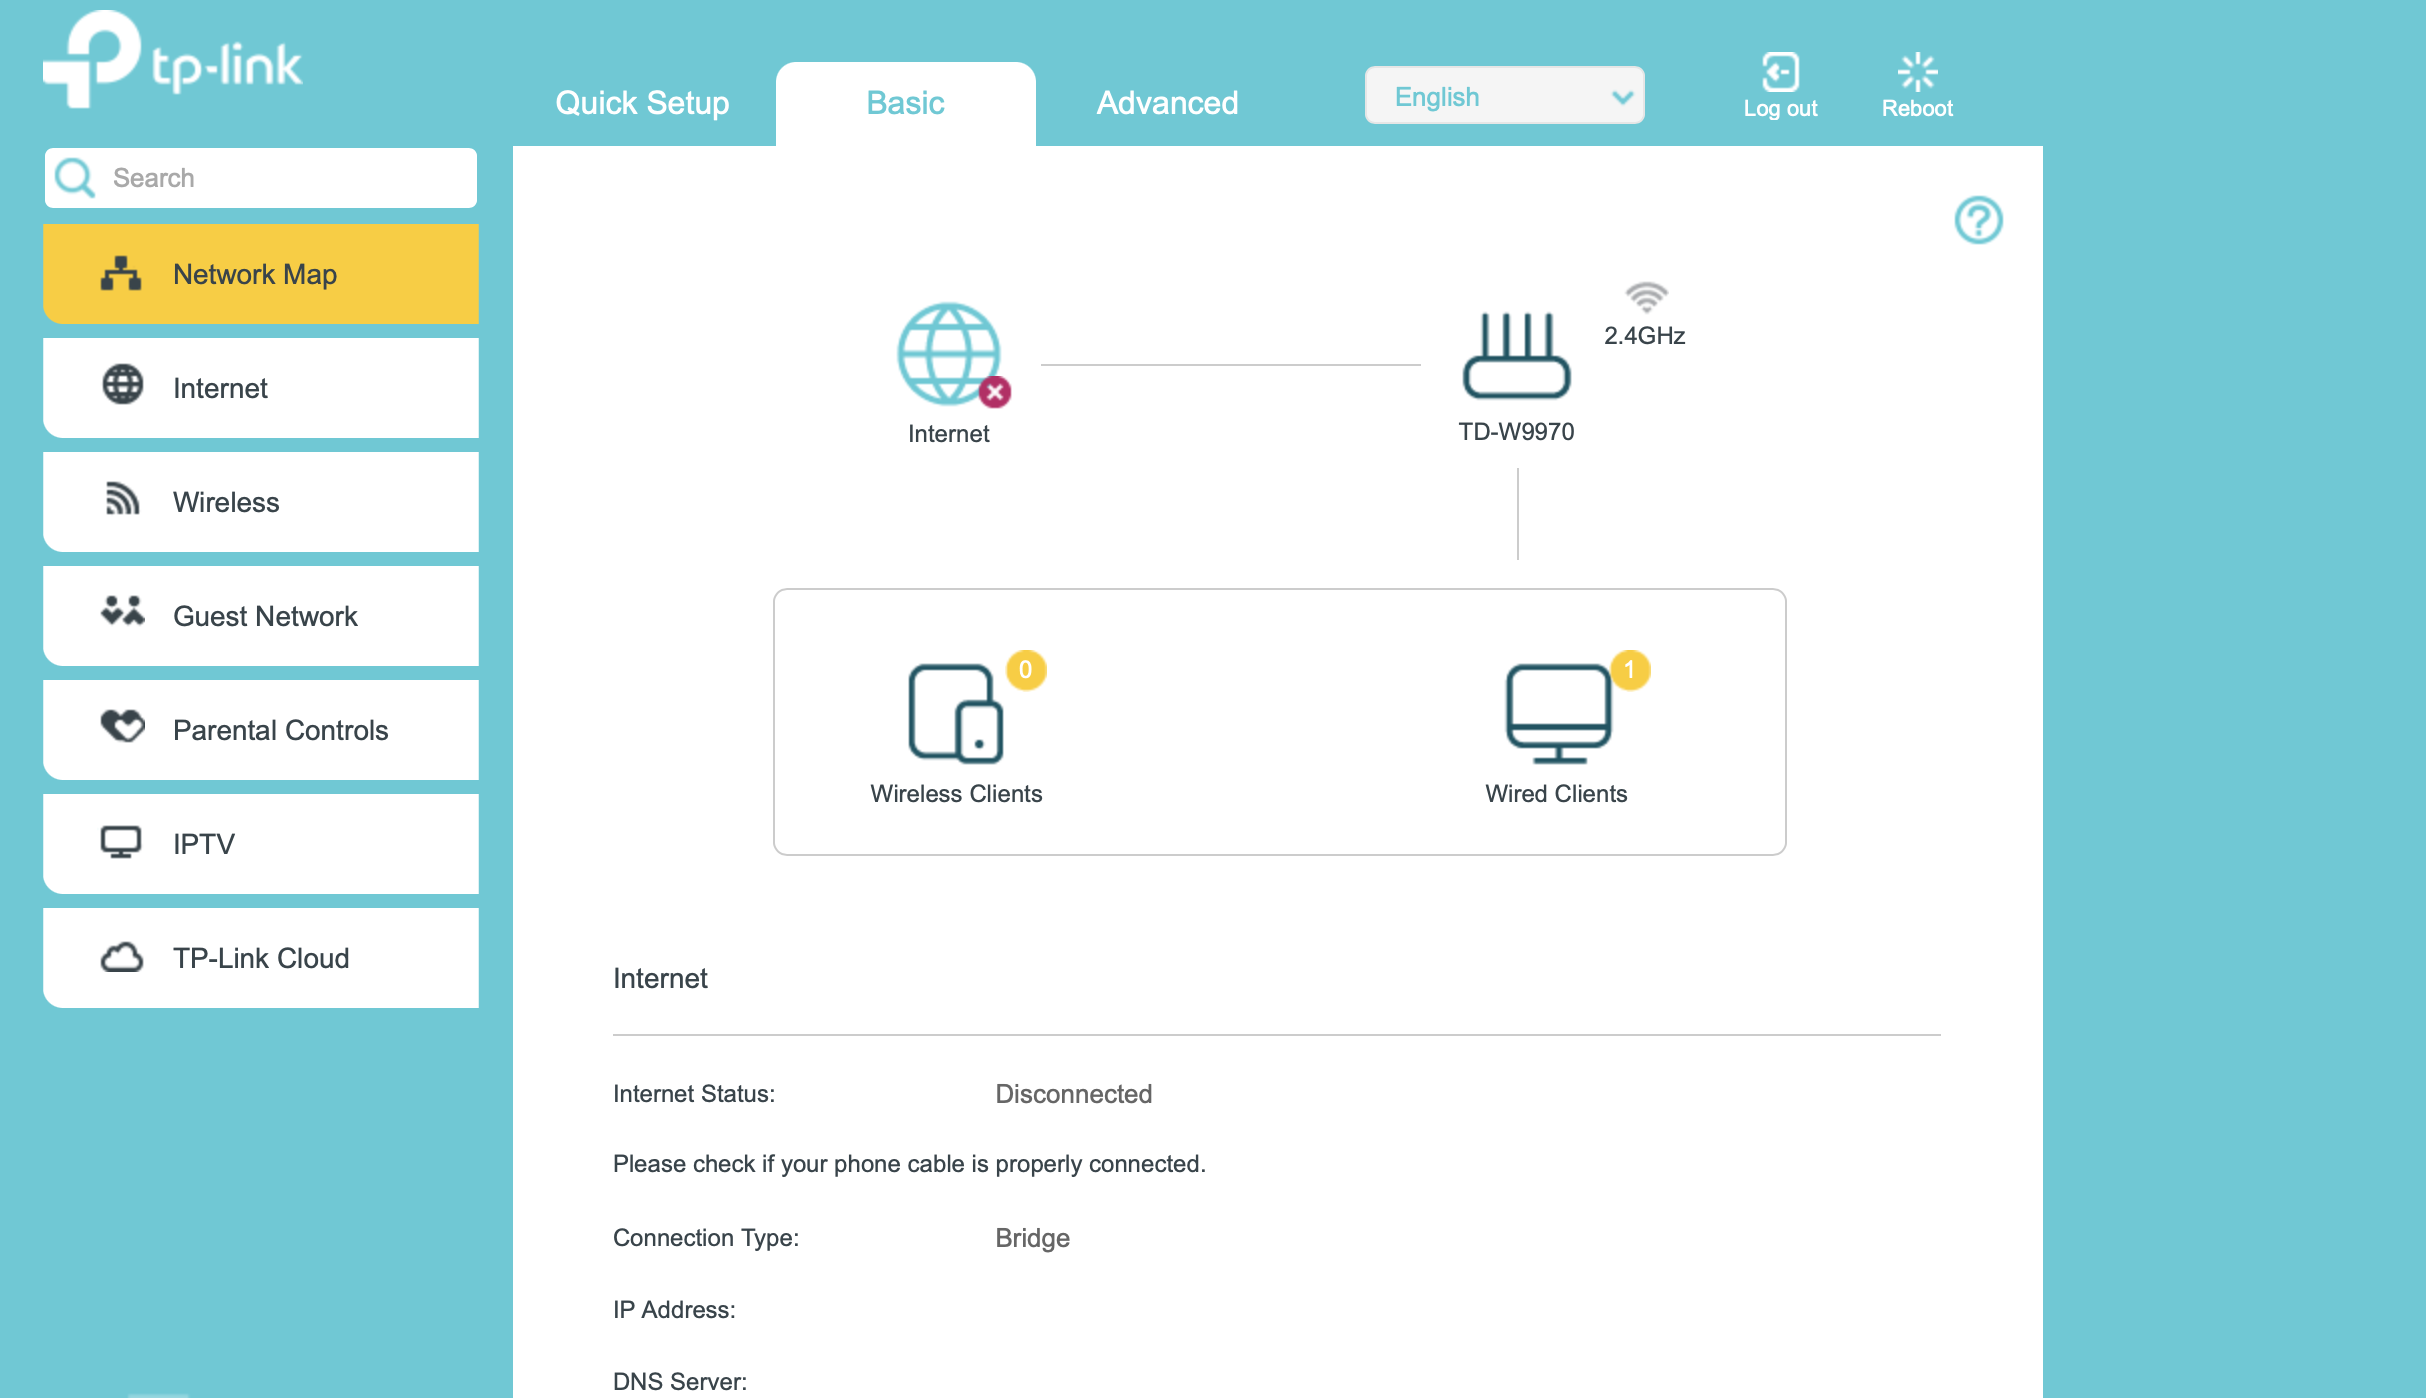Viewport: 2426px width, 1398px height.
Task: Click the Log out icon
Action: 1779,71
